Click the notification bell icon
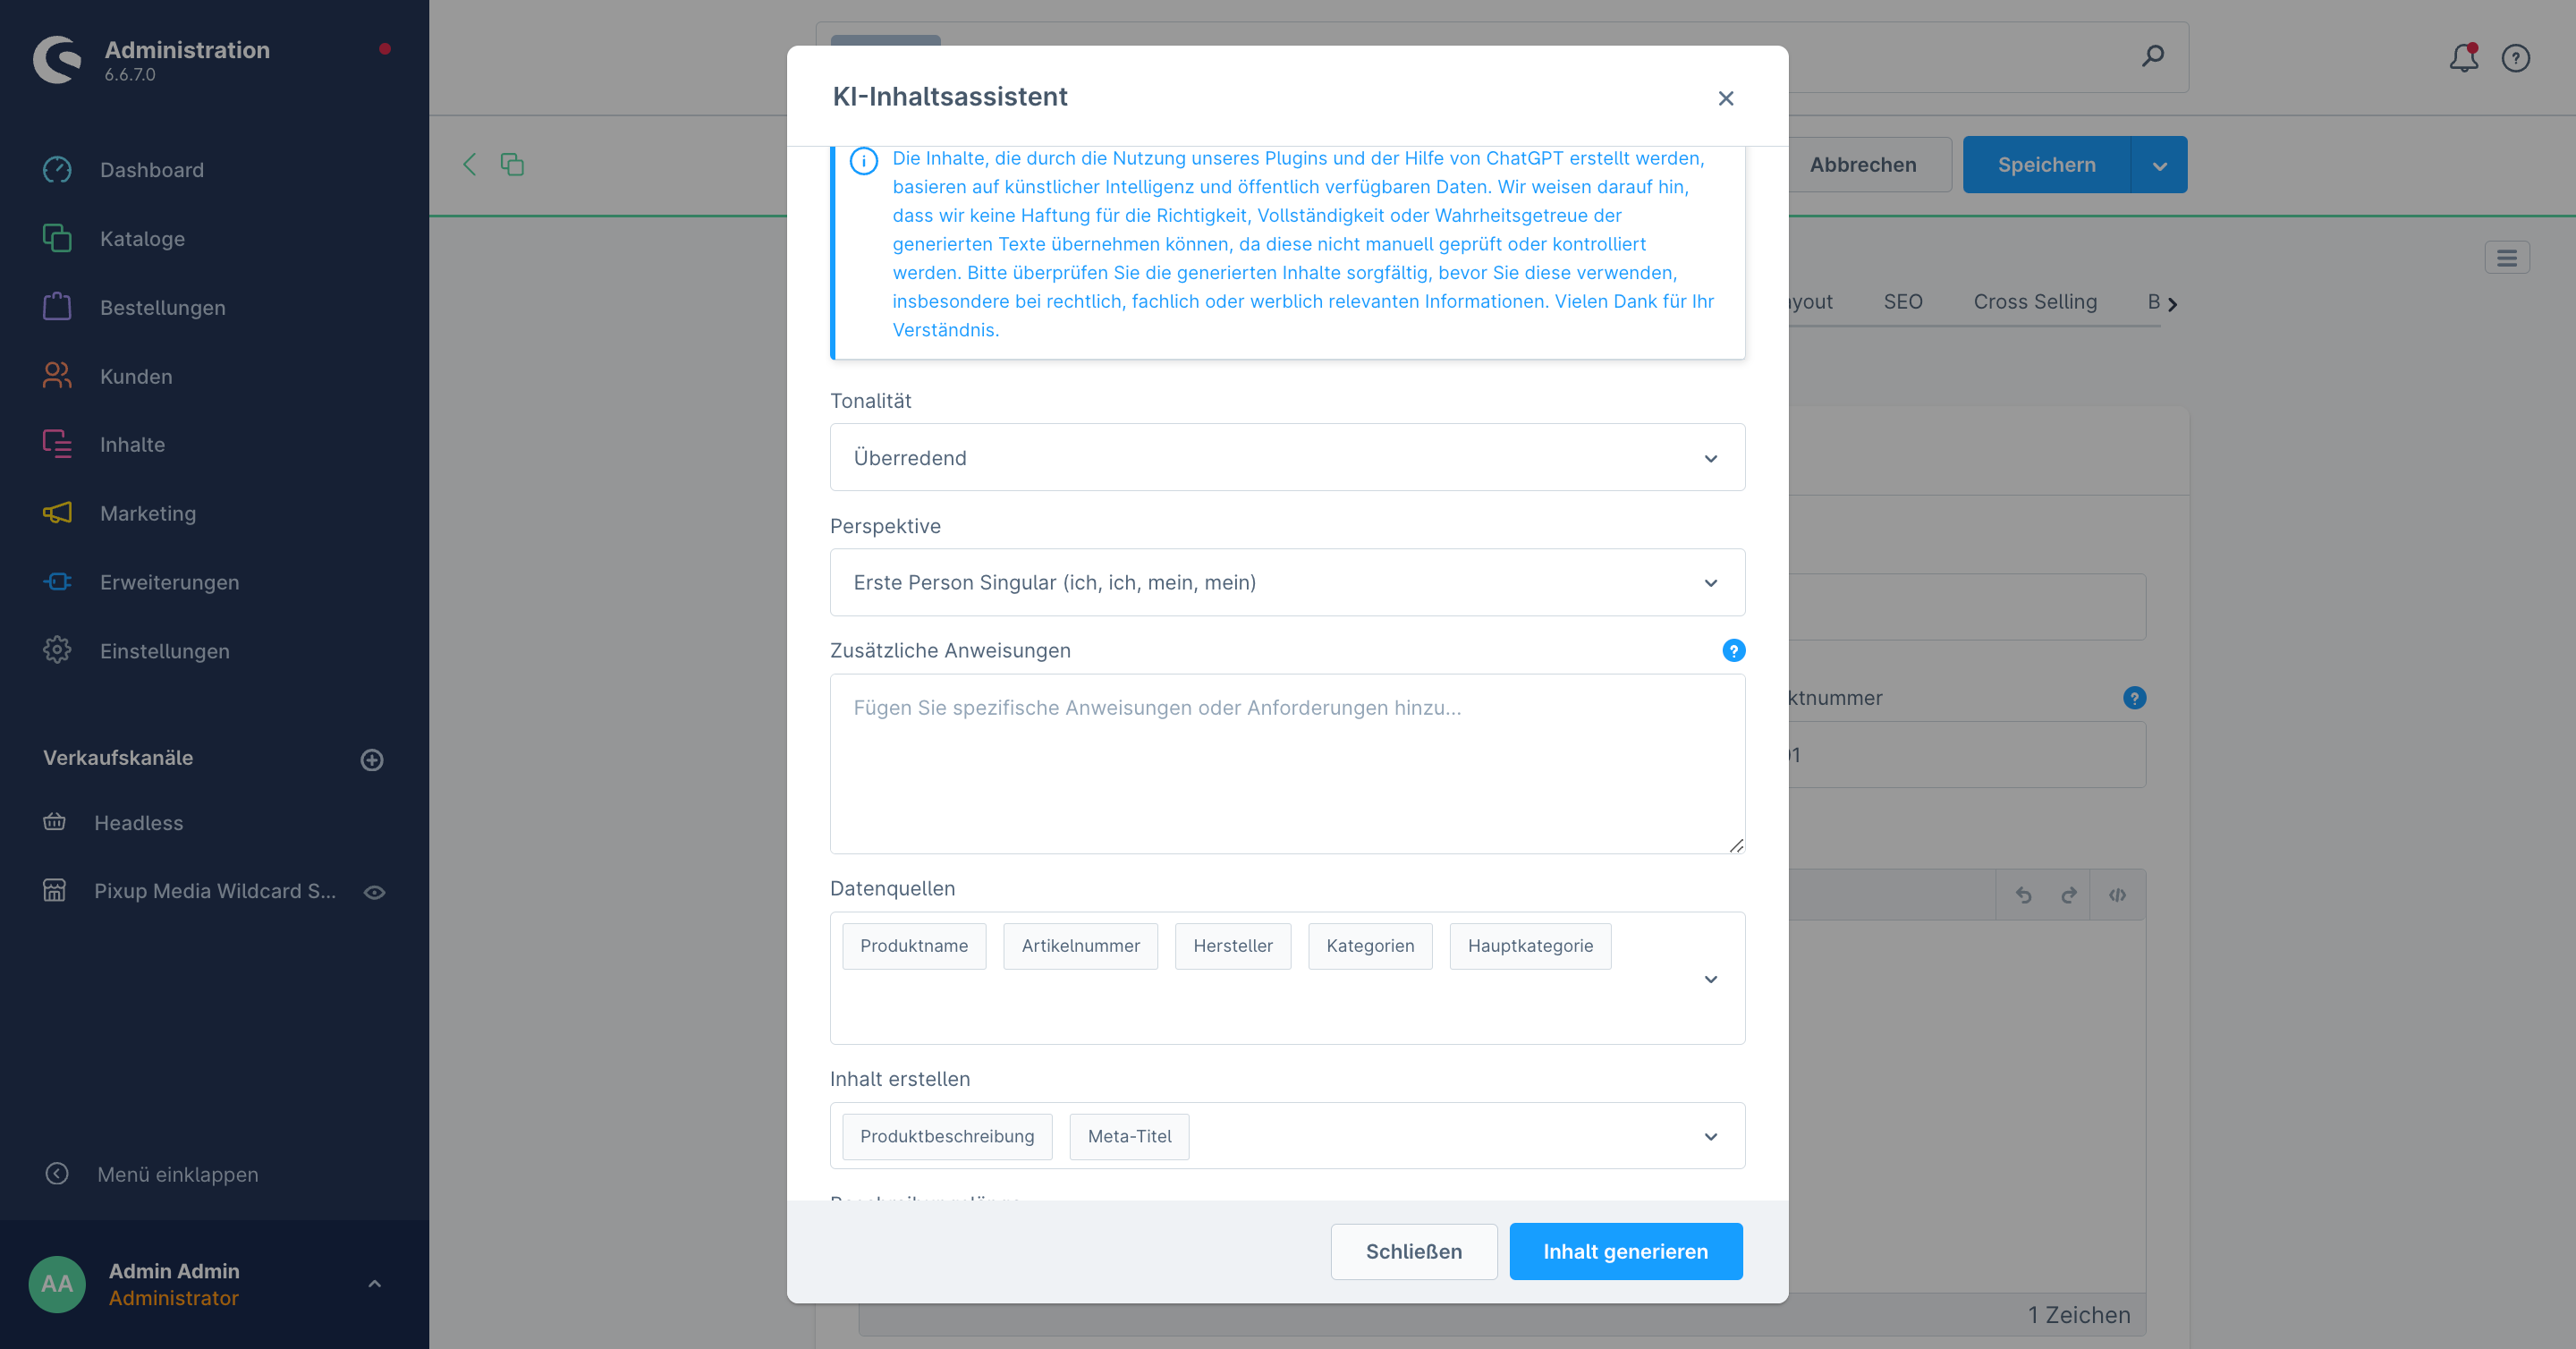This screenshot has height=1349, width=2576. [x=2462, y=58]
